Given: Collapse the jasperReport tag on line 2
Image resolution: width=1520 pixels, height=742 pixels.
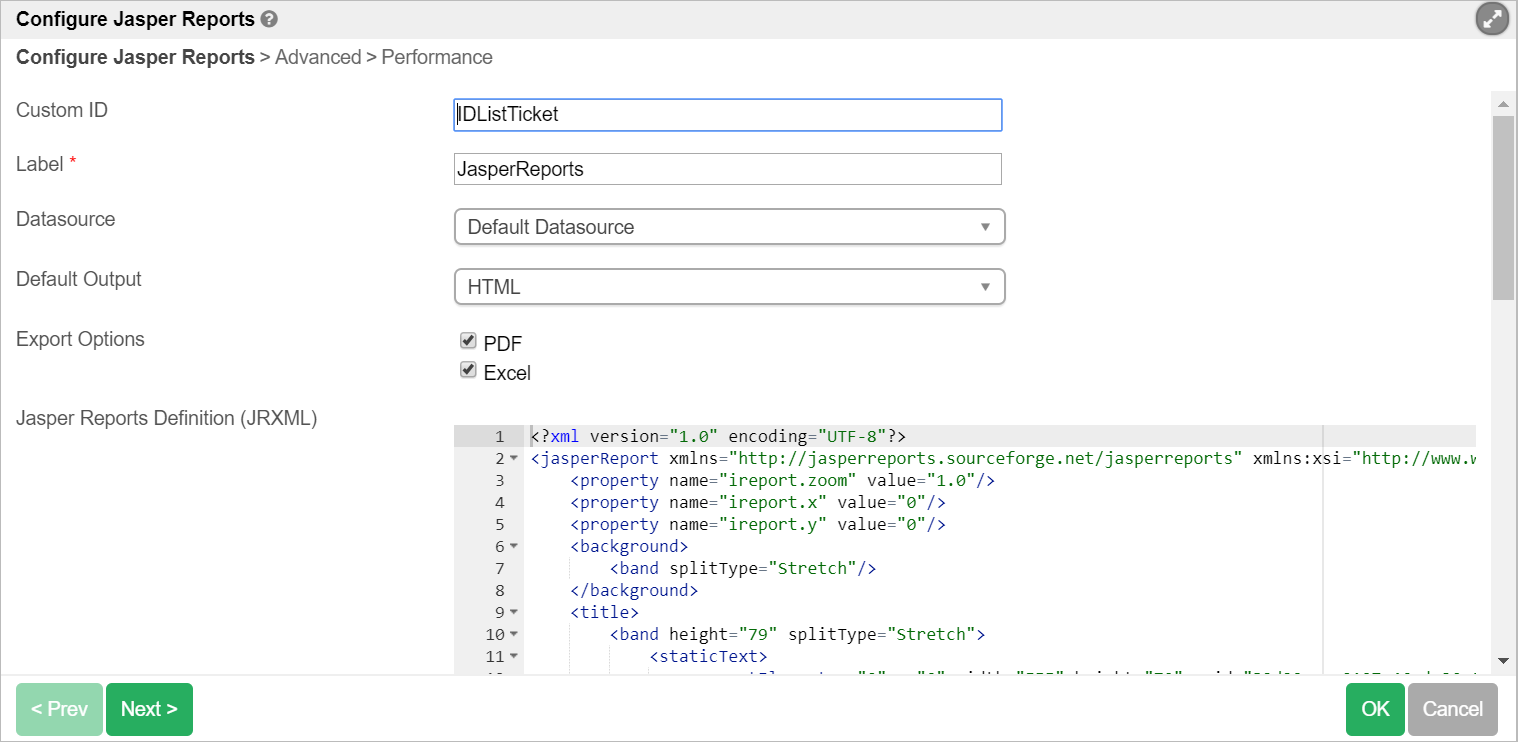Looking at the screenshot, I should tap(514, 459).
